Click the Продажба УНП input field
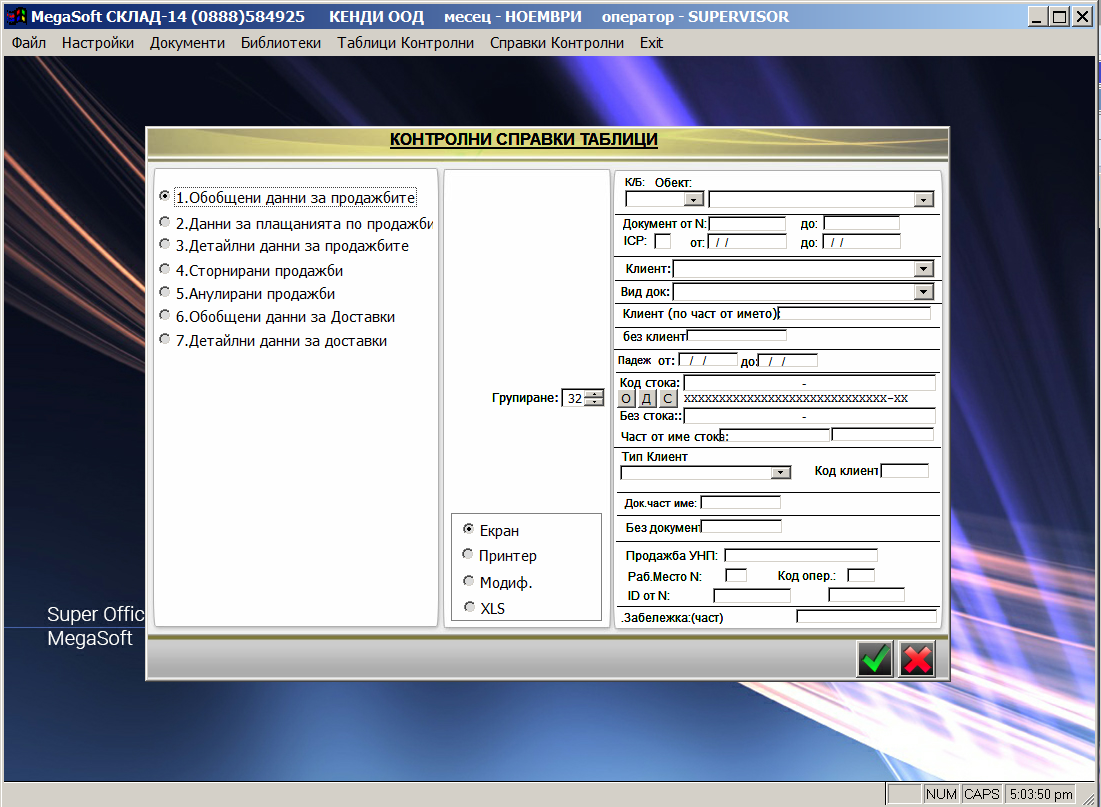 tap(800, 555)
